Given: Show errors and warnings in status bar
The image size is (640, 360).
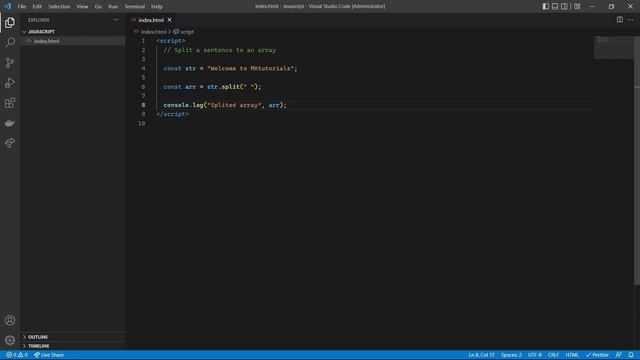Looking at the screenshot, I should pyautogui.click(x=17, y=355).
